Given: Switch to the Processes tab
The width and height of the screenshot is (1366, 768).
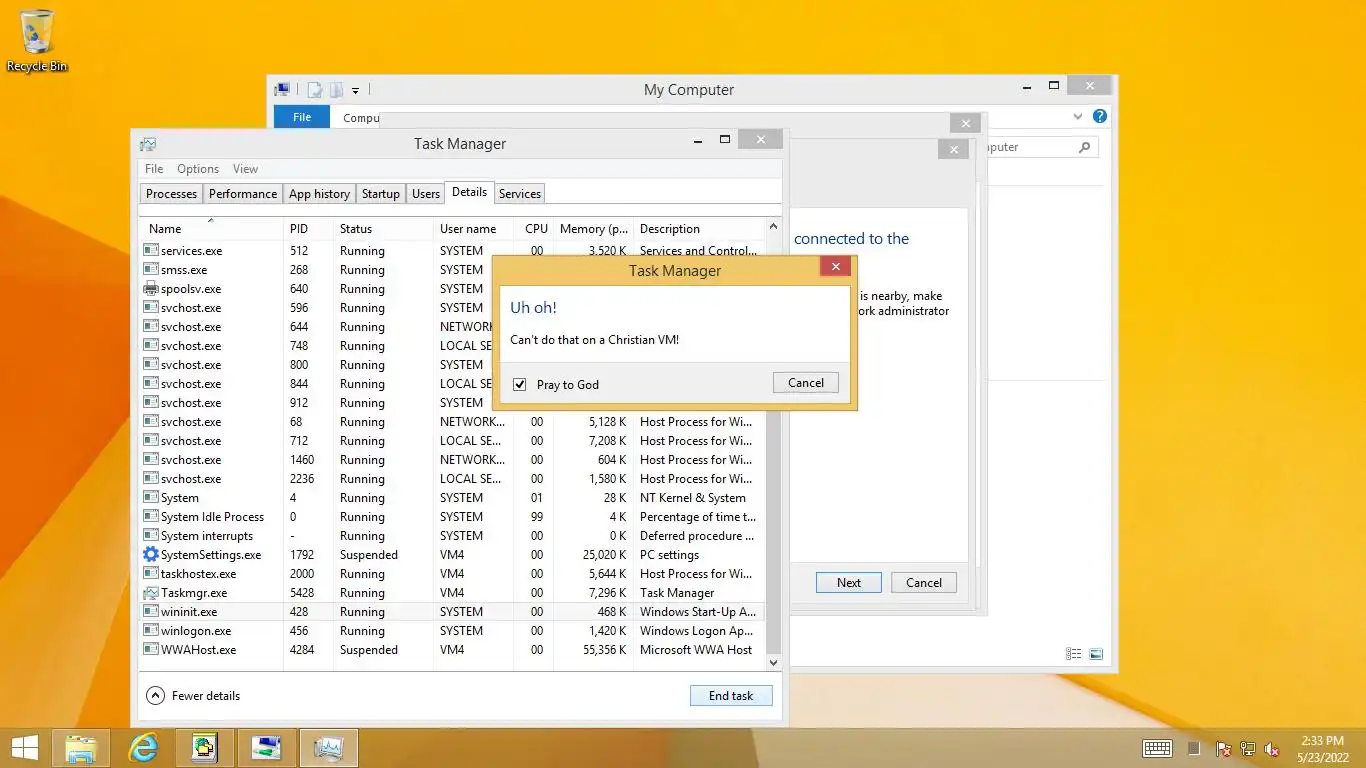Looking at the screenshot, I should 171,194.
